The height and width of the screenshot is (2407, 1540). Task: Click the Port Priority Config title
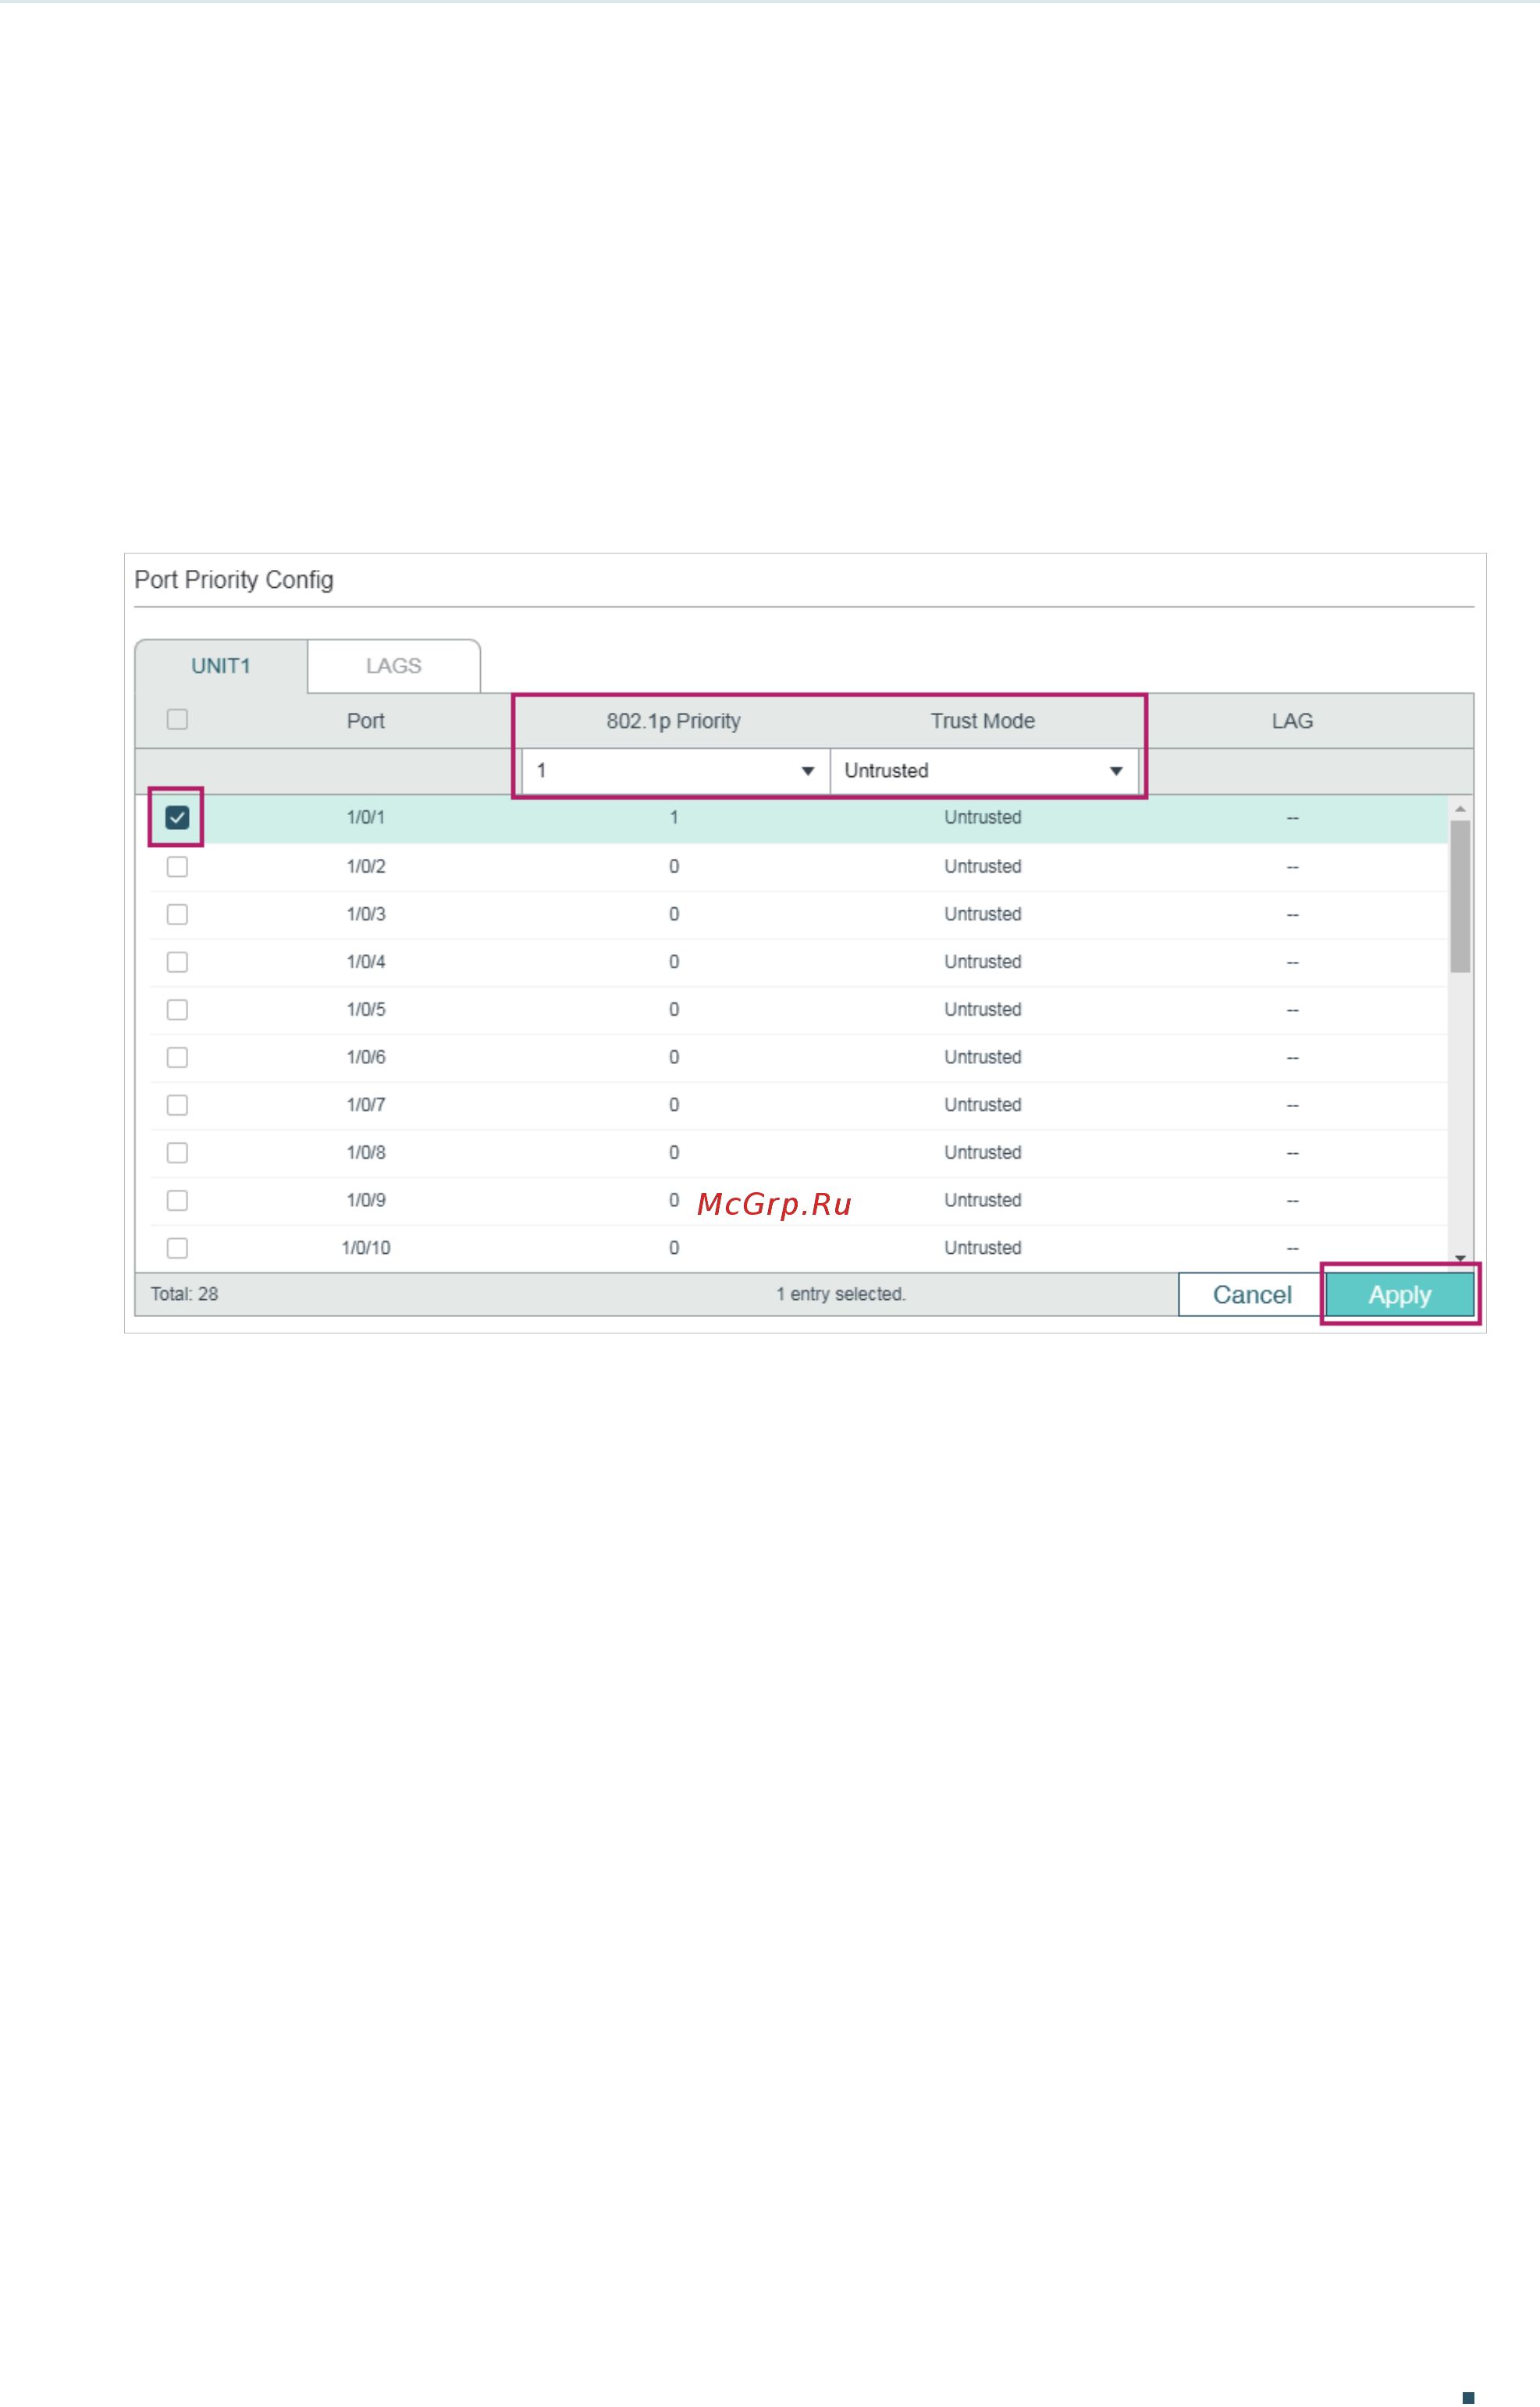pyautogui.click(x=234, y=580)
